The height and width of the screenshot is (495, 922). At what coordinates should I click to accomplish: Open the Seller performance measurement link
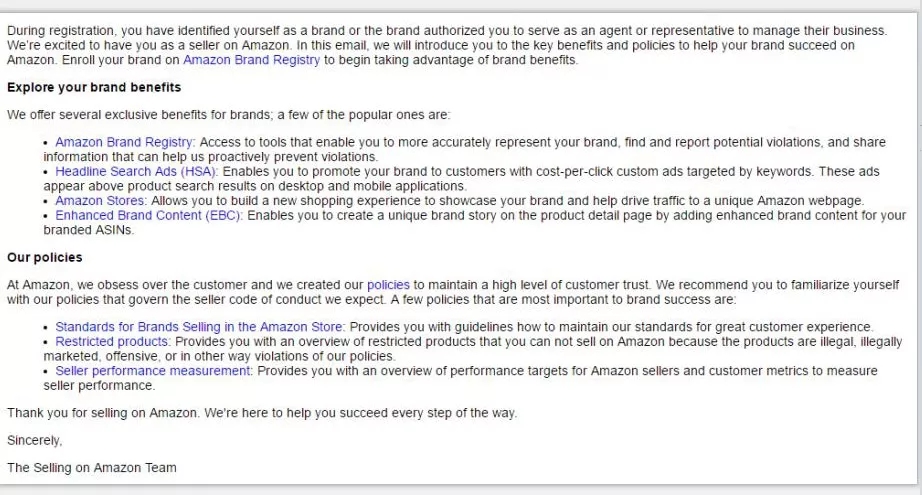click(153, 371)
